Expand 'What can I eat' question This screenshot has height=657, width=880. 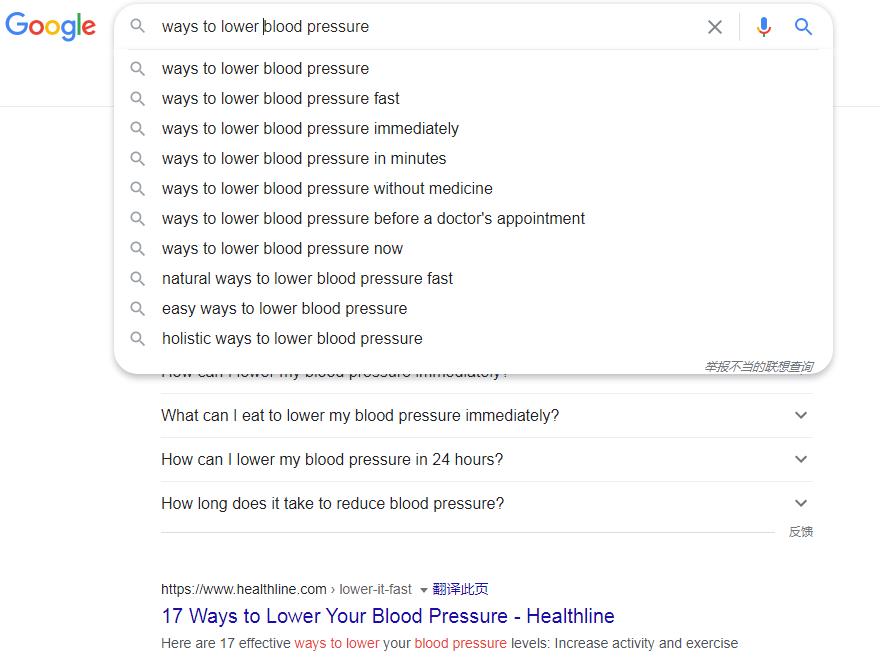pos(800,415)
